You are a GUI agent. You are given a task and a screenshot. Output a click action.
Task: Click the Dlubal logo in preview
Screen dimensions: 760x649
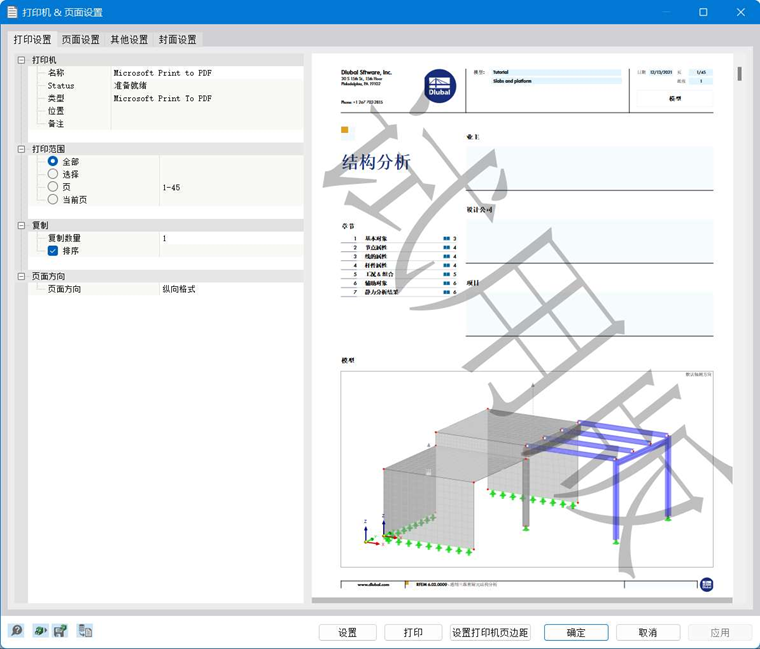(440, 86)
